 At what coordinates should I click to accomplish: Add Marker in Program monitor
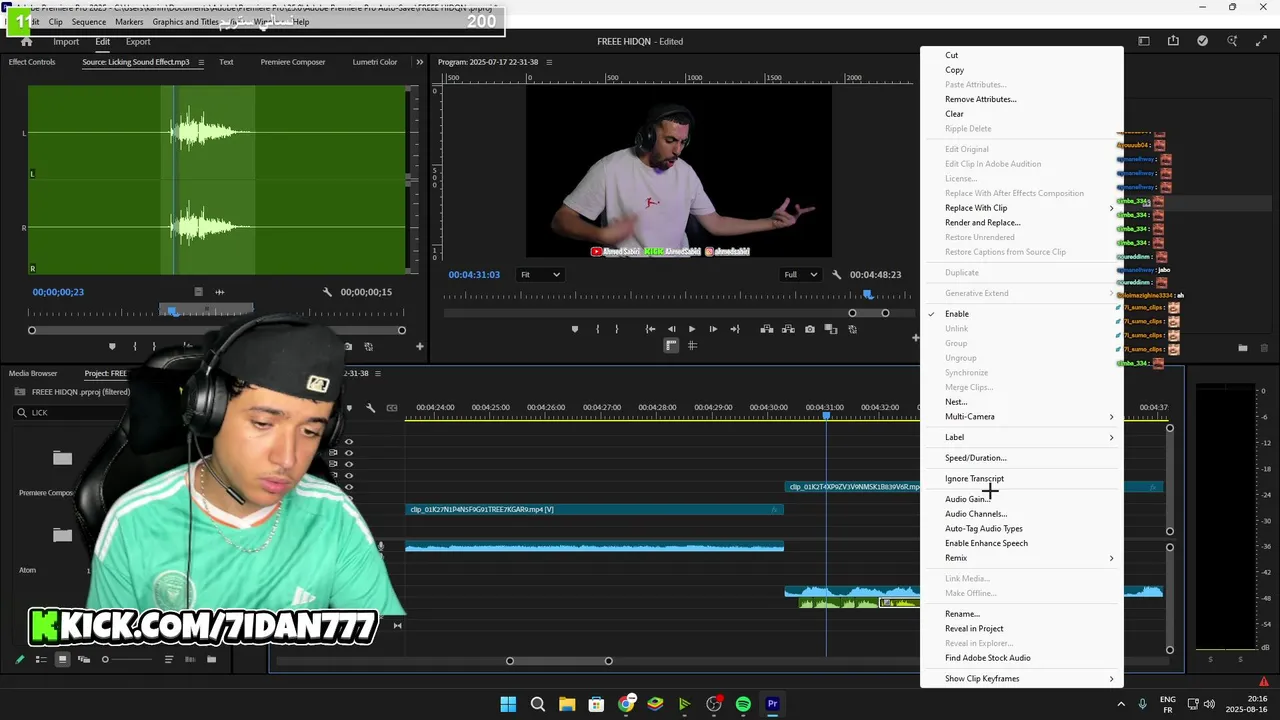[x=574, y=329]
